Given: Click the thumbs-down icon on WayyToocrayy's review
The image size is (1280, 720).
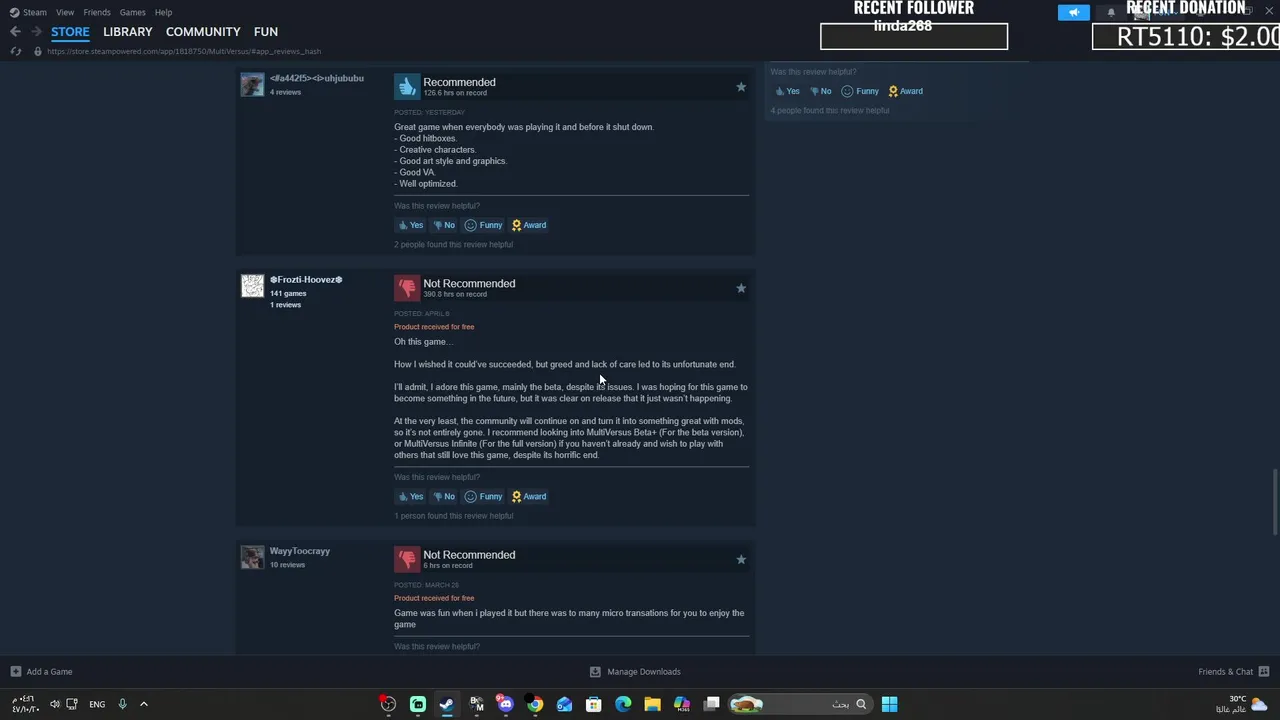Looking at the screenshot, I should pyautogui.click(x=407, y=559).
